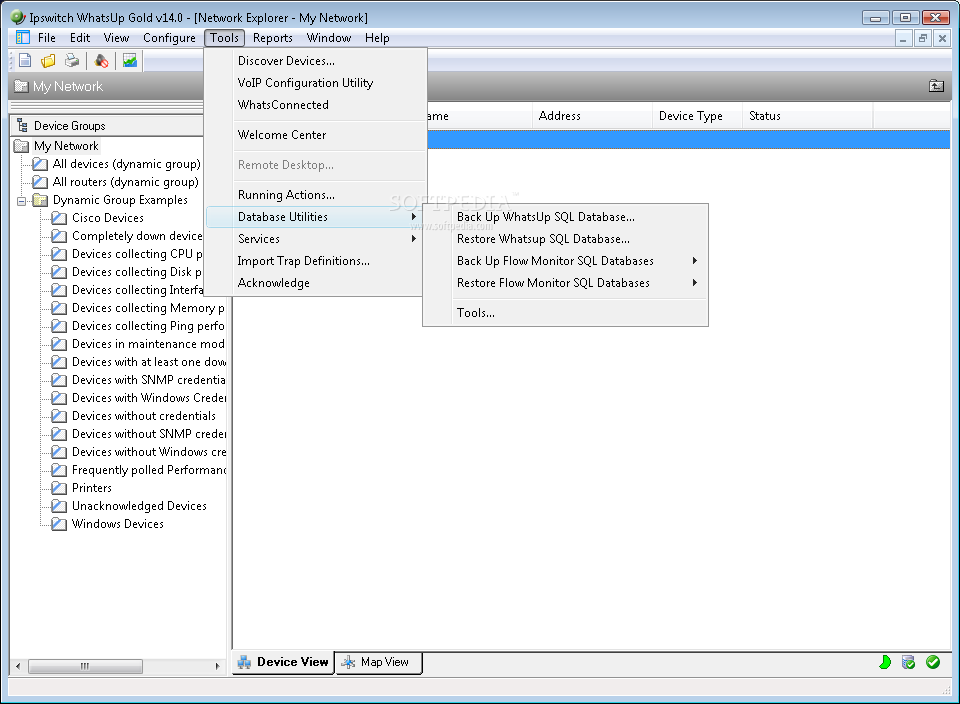Select the highlighted blue device list row
Viewport: 960px width, 704px height.
[x=688, y=139]
